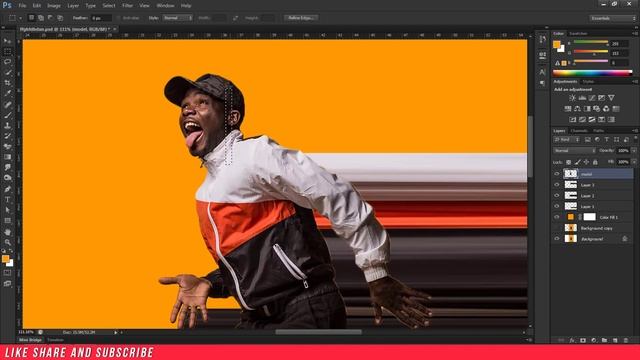Image resolution: width=640 pixels, height=360 pixels.
Task: Open the Essentials workspace dropdown
Action: pos(613,18)
